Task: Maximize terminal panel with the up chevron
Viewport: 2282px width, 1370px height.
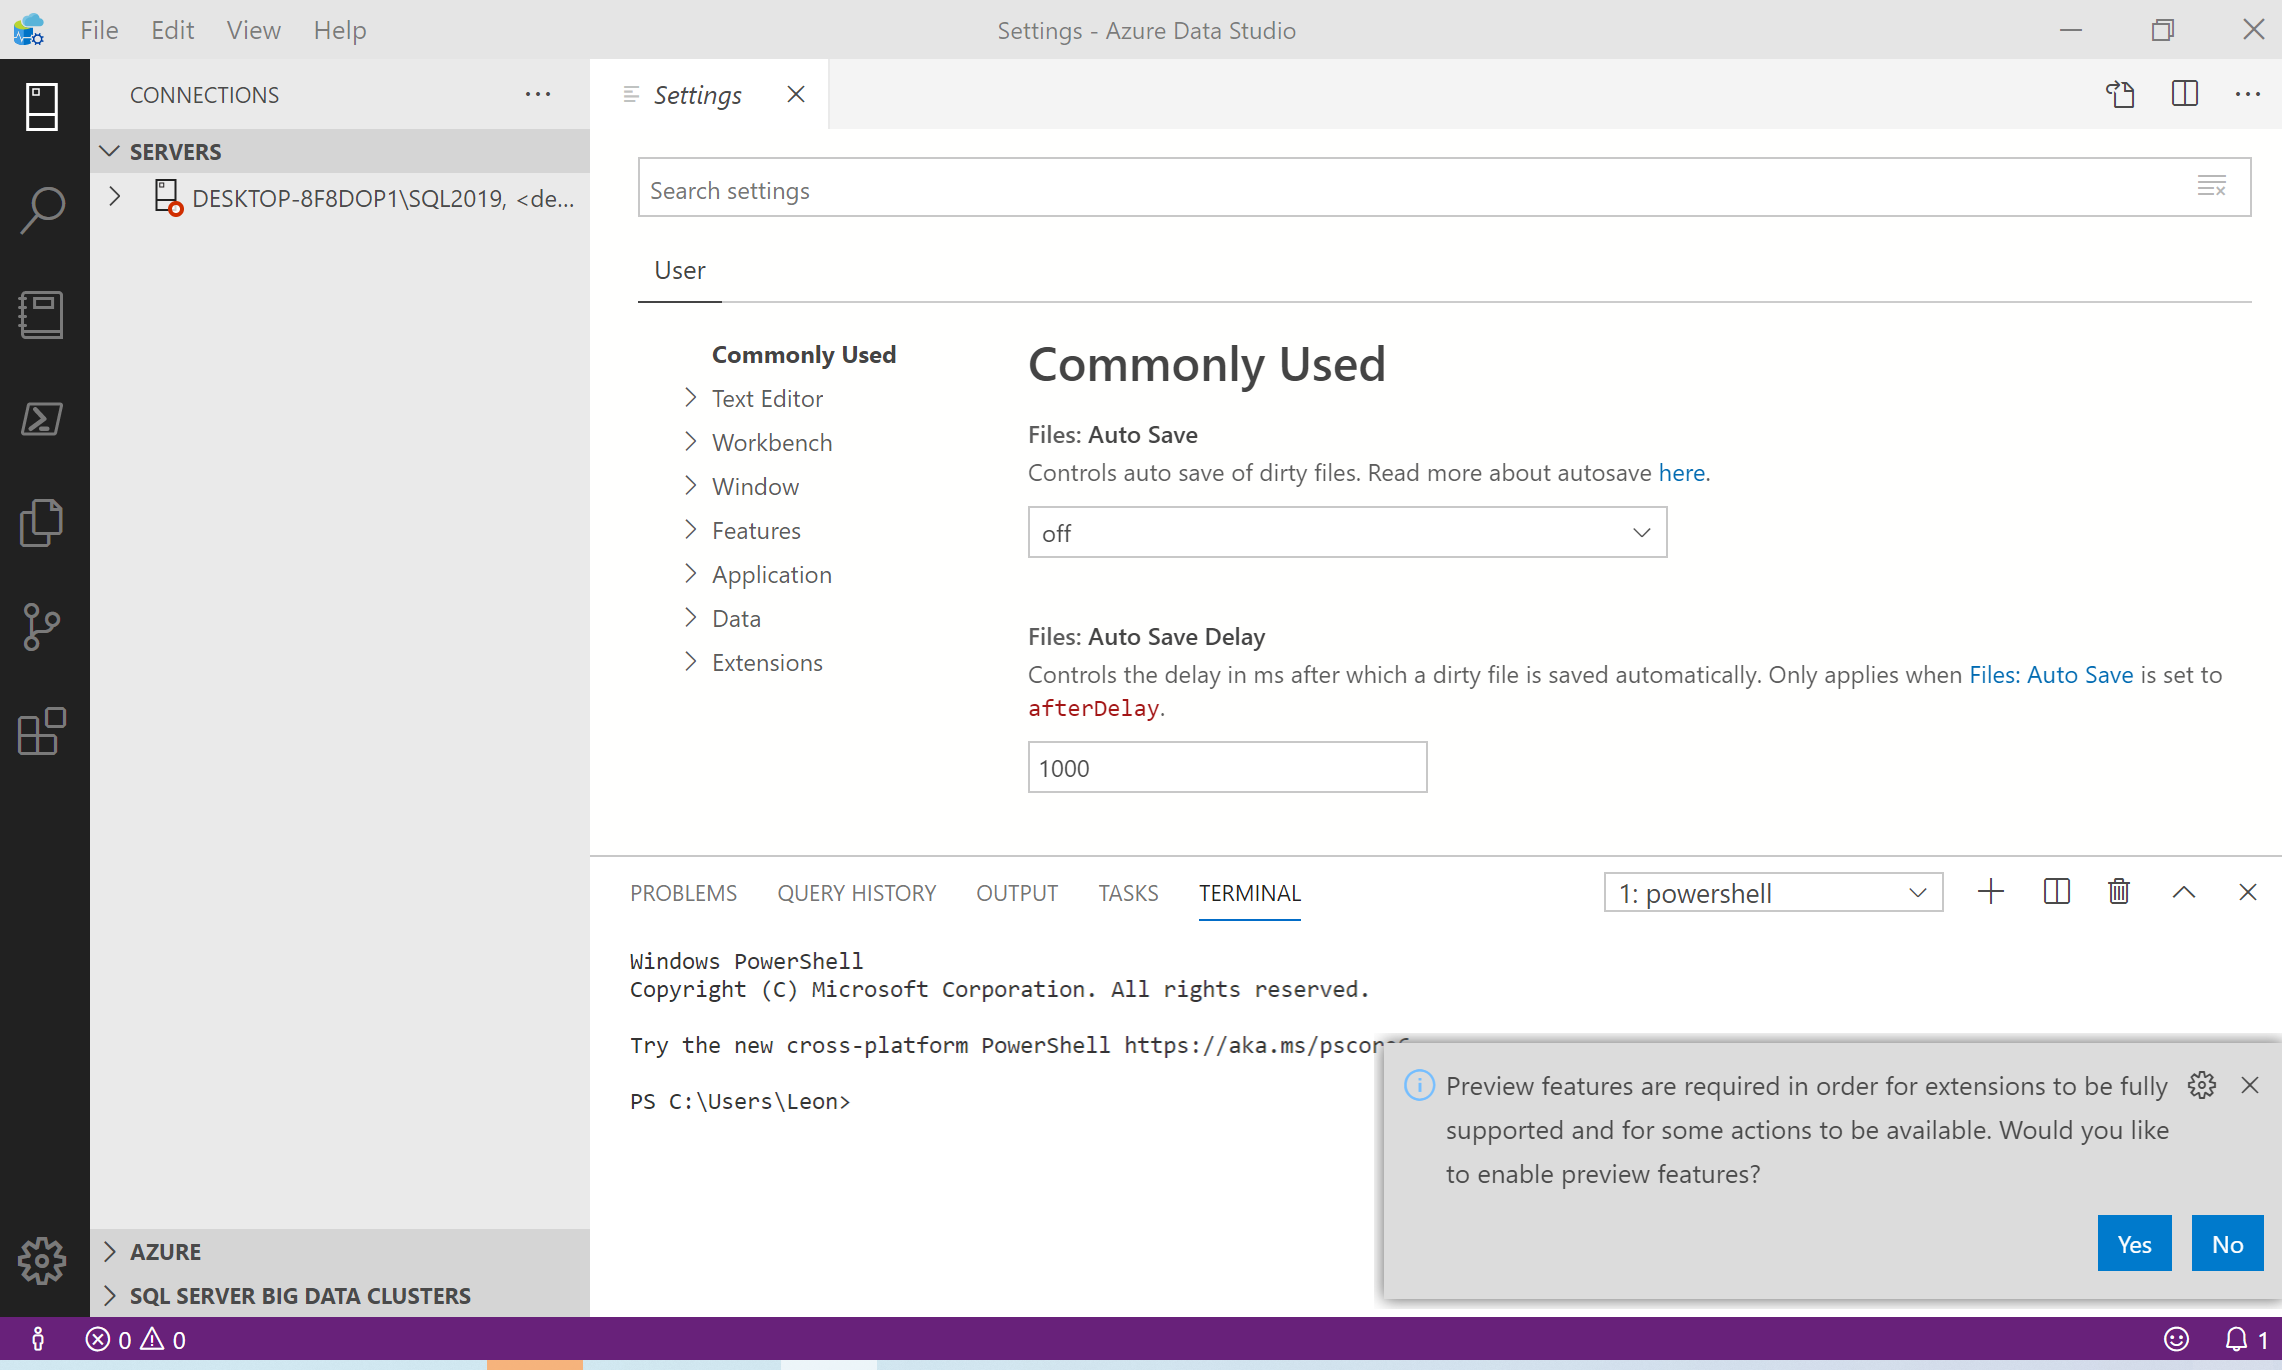Action: [2183, 892]
